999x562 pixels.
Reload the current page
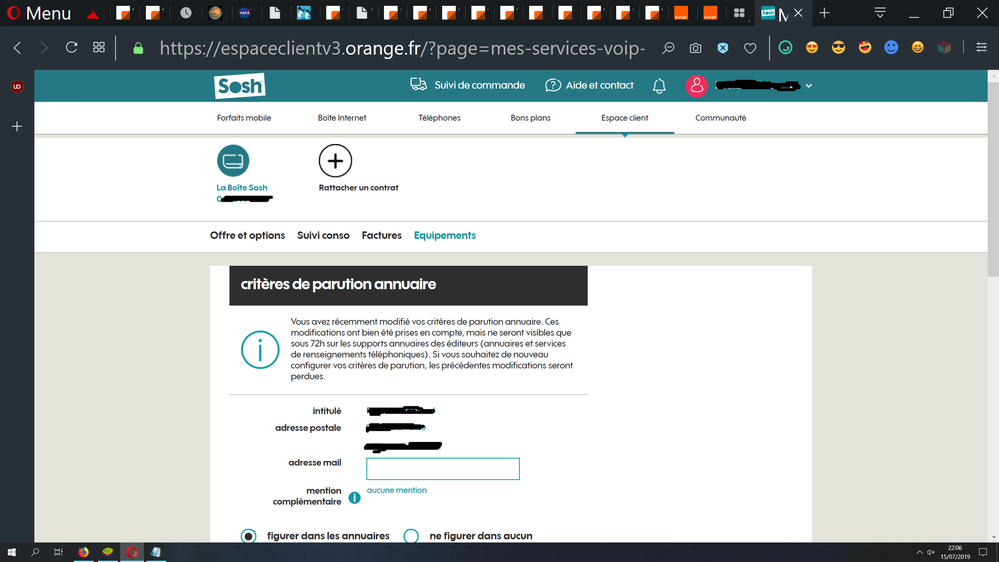71,48
